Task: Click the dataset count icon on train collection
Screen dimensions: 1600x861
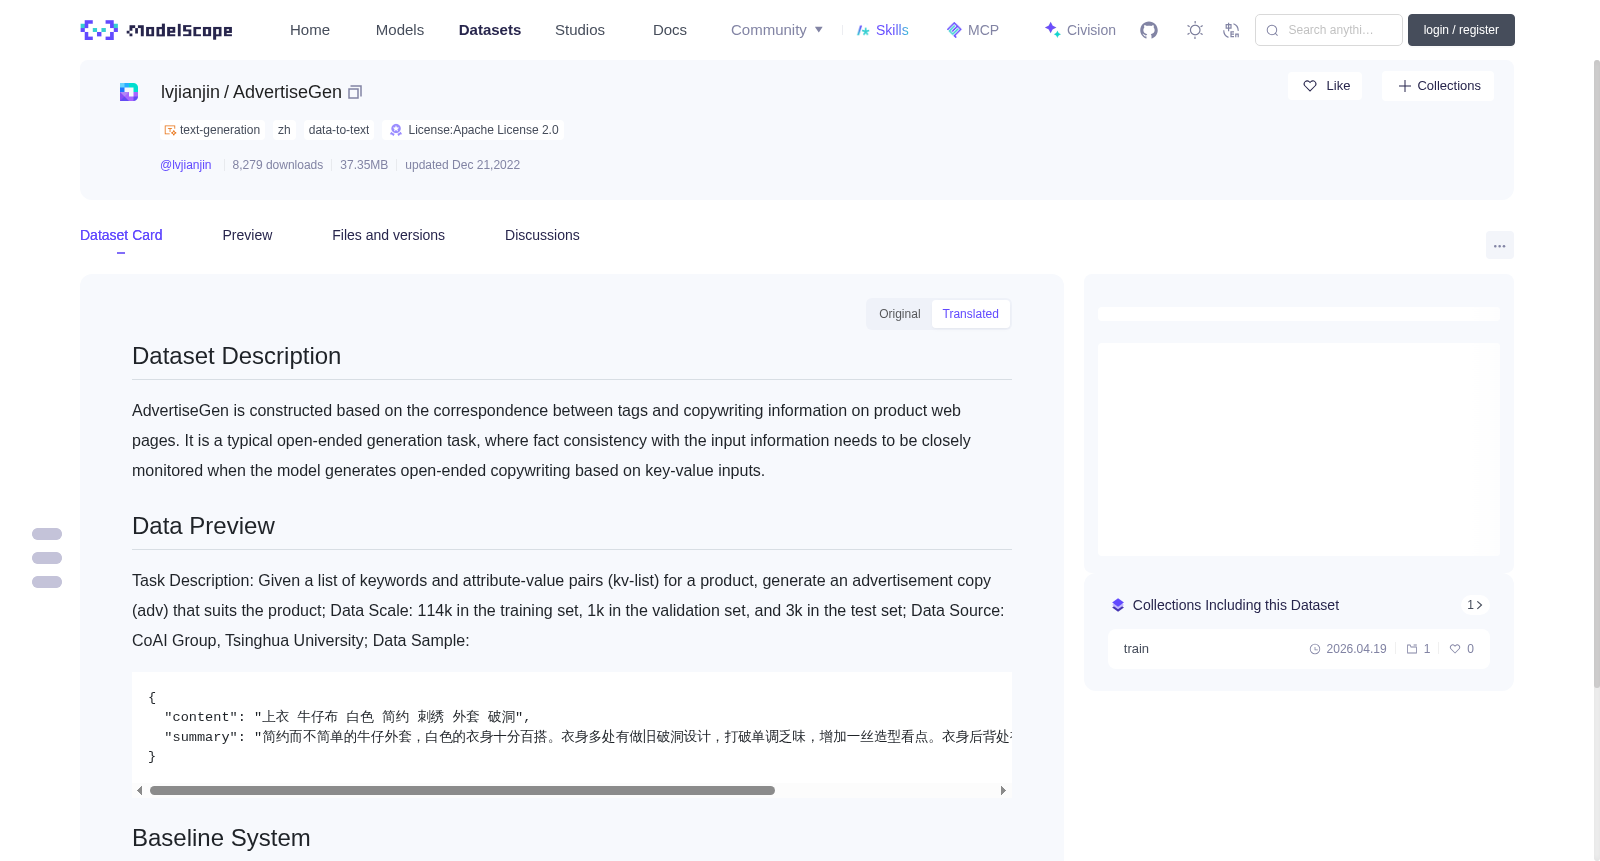Action: tap(1412, 649)
